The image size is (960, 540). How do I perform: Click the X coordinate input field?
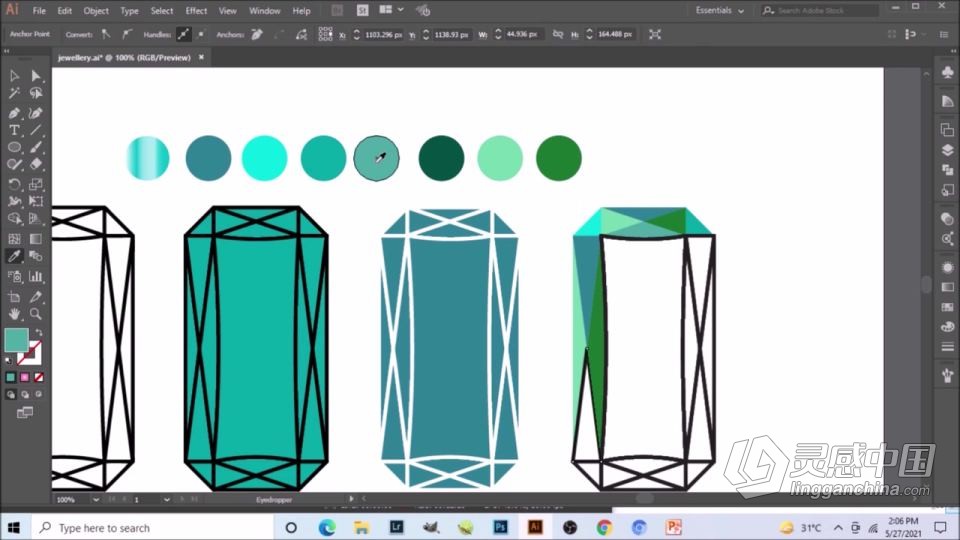pos(383,34)
